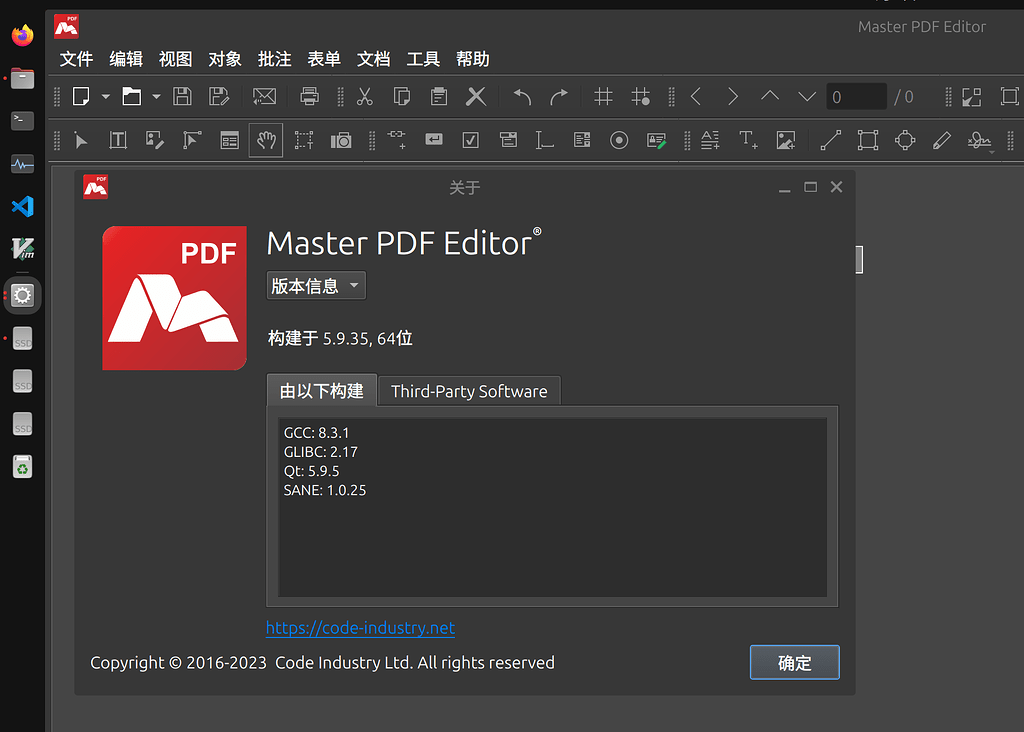Screen dimensions: 1024x732
Task: Select the Hand tool
Action: coord(266,140)
